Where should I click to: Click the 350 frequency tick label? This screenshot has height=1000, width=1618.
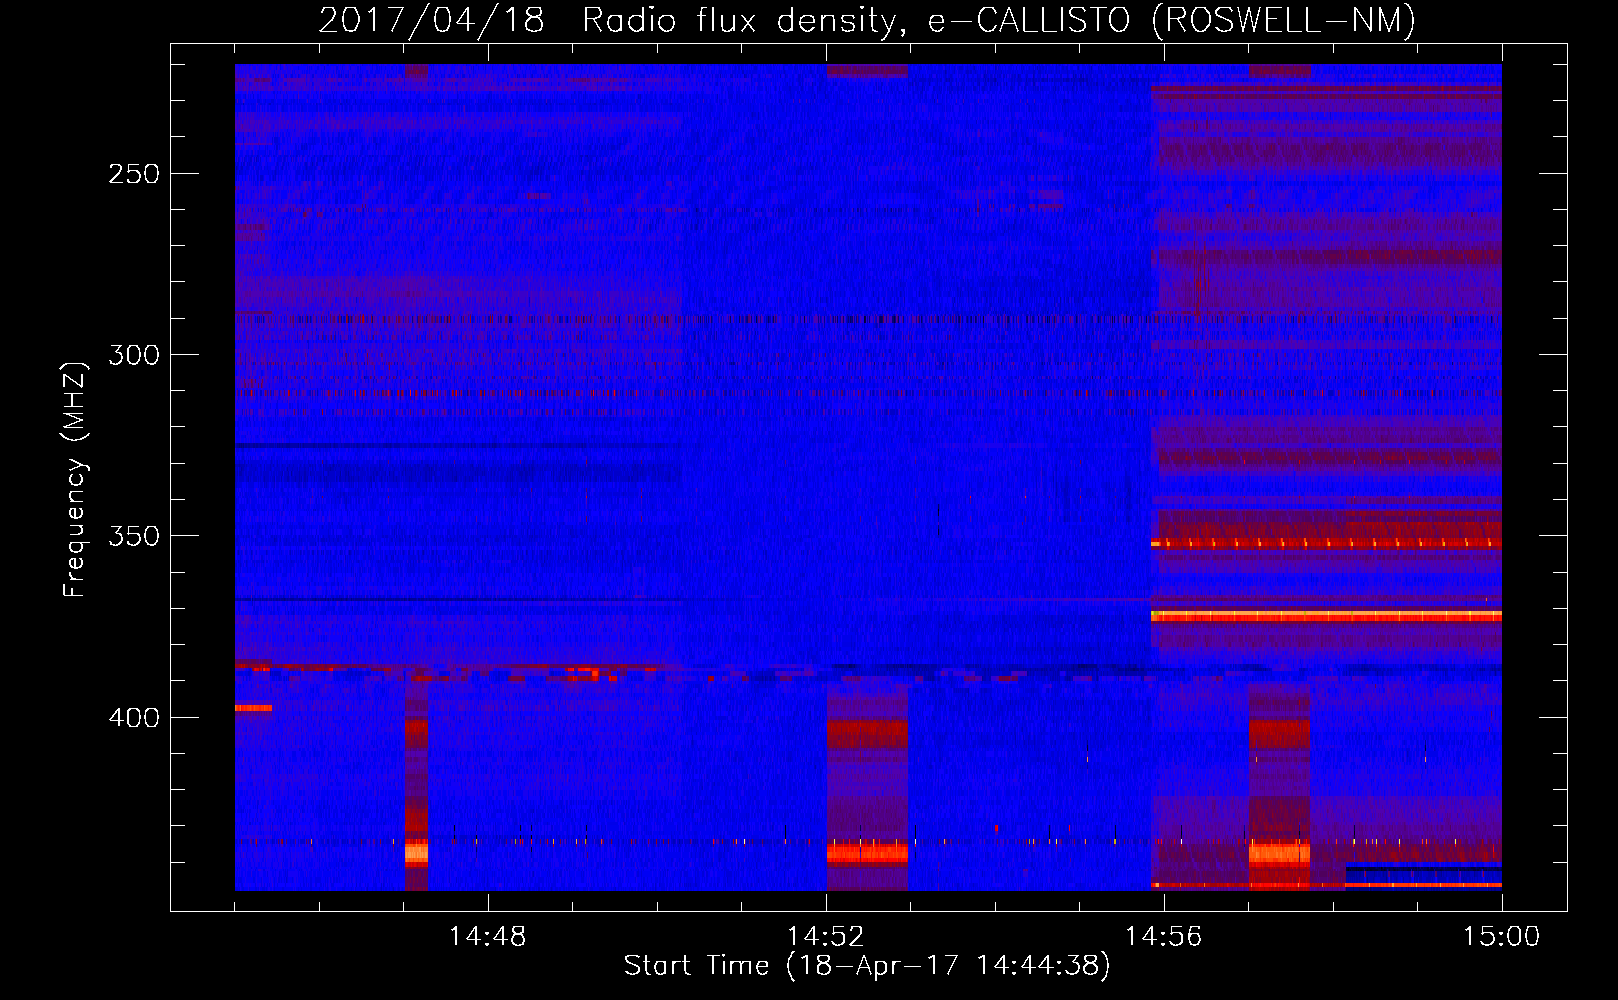[x=134, y=536]
